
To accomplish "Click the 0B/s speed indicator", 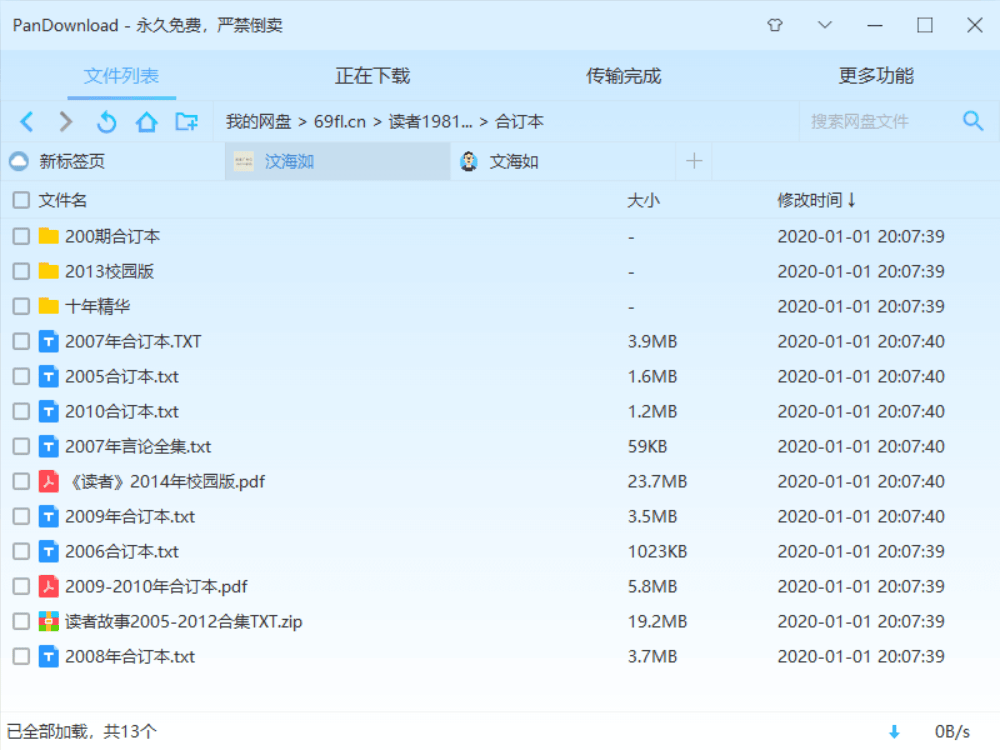I will point(952,732).
